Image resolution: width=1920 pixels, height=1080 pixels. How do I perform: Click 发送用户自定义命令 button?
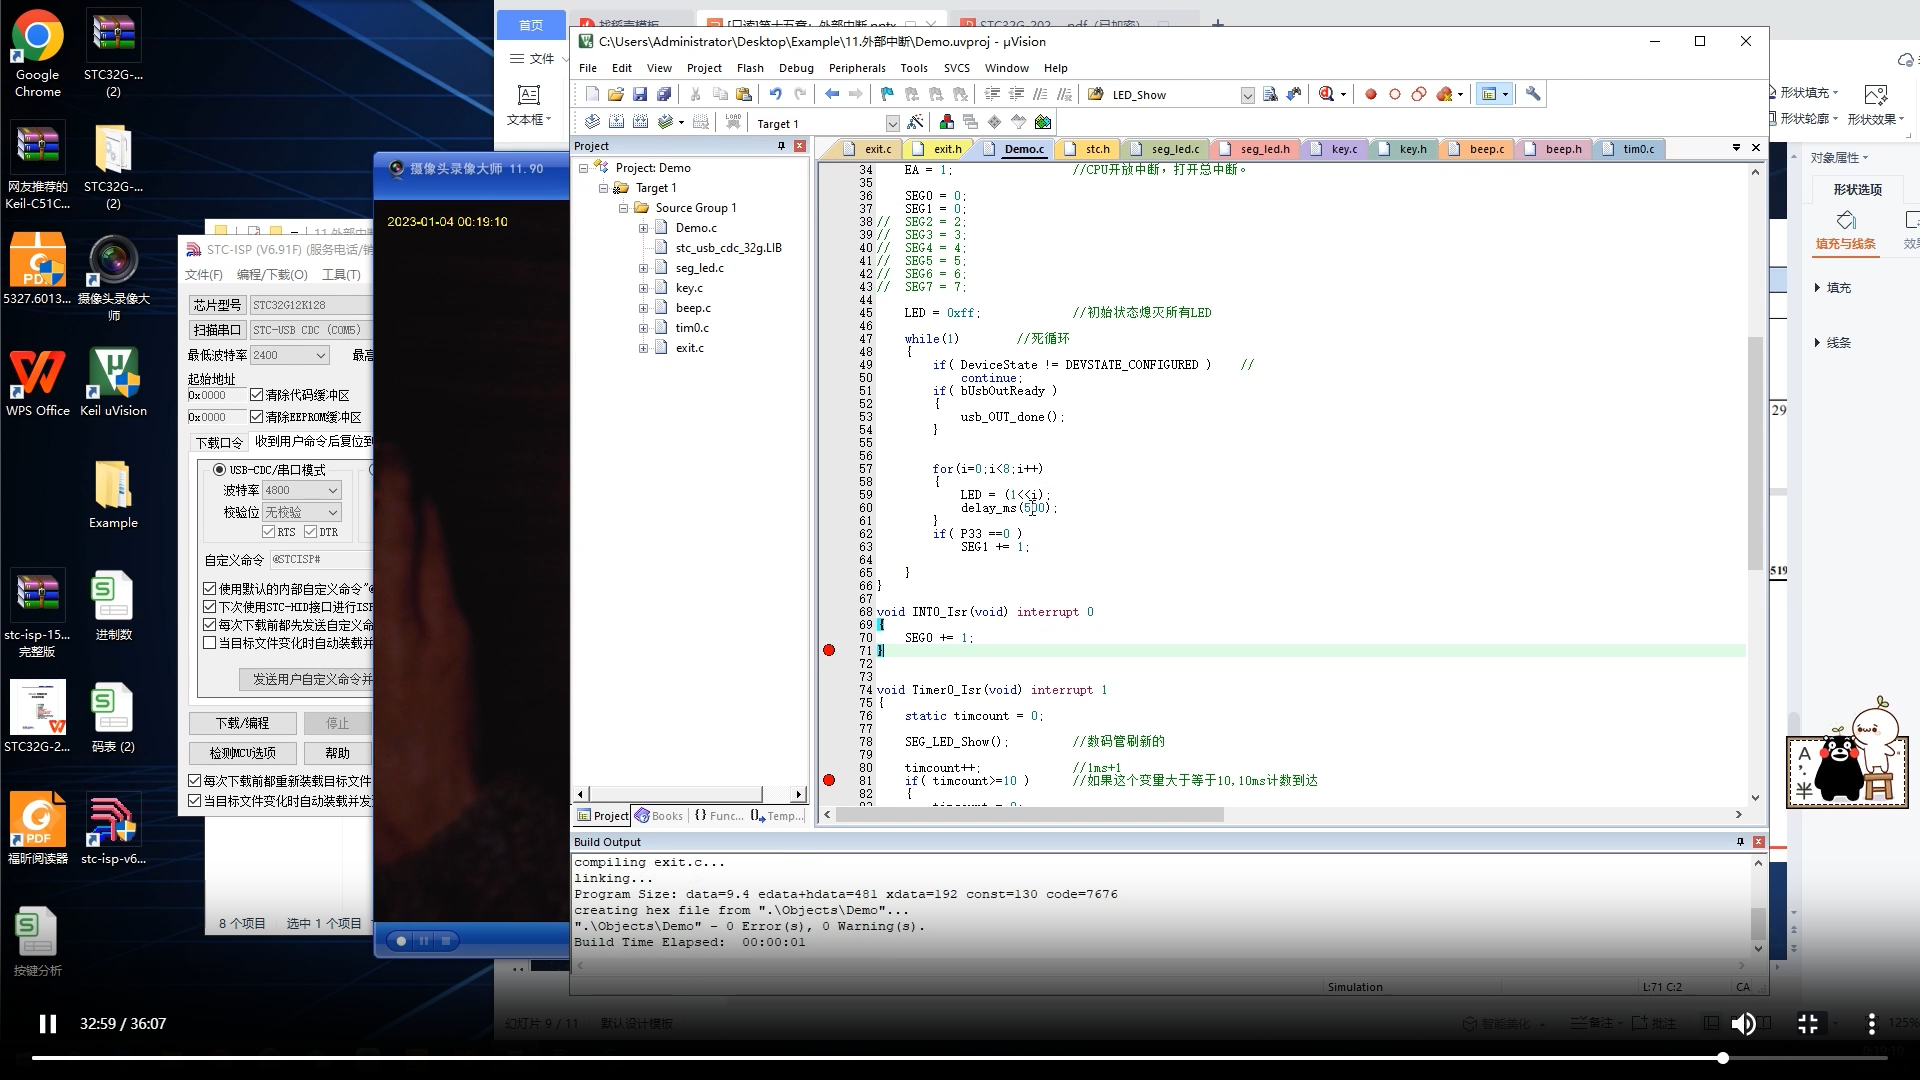point(306,679)
